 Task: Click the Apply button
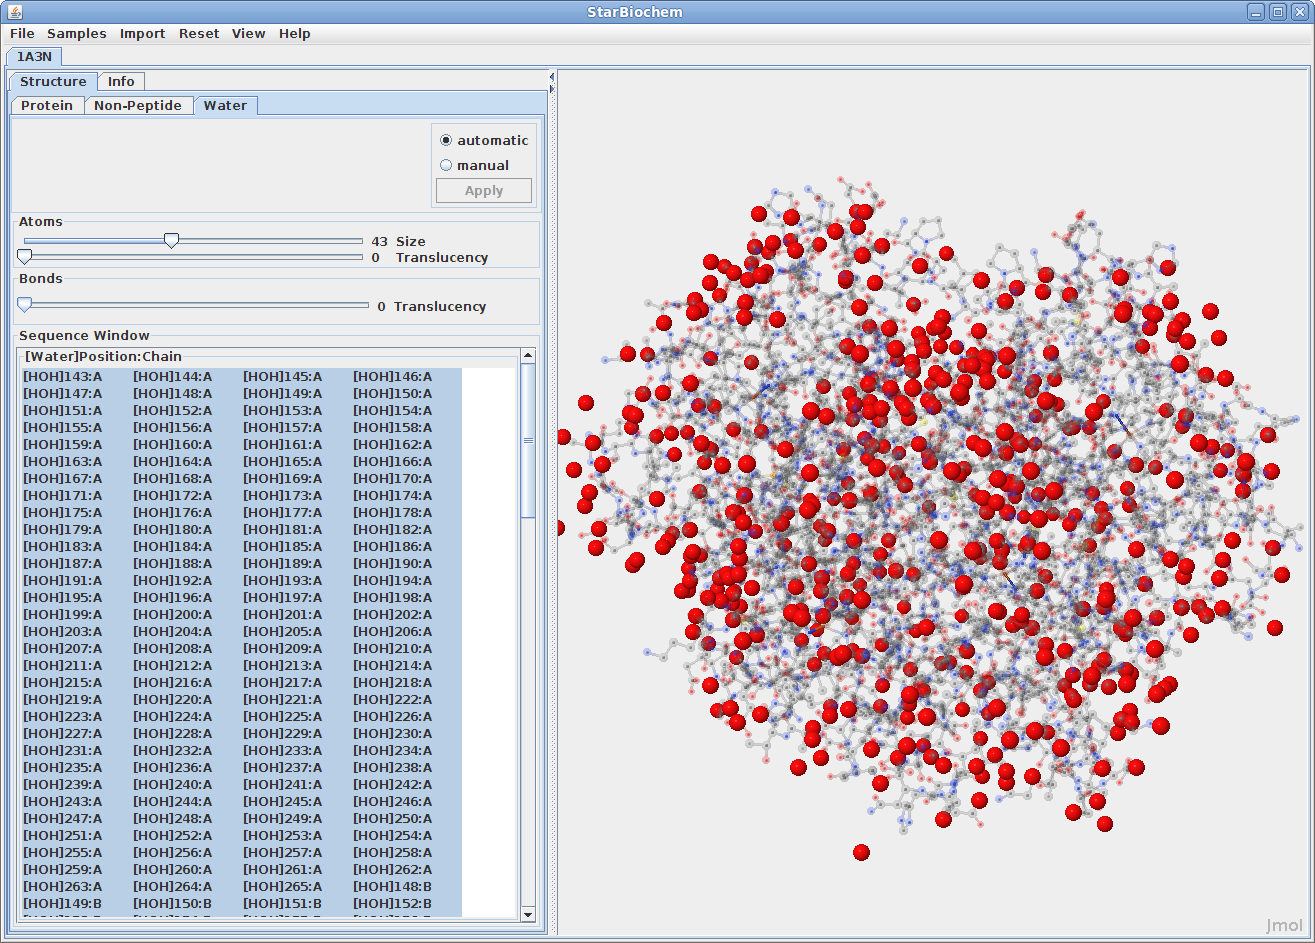tap(484, 190)
